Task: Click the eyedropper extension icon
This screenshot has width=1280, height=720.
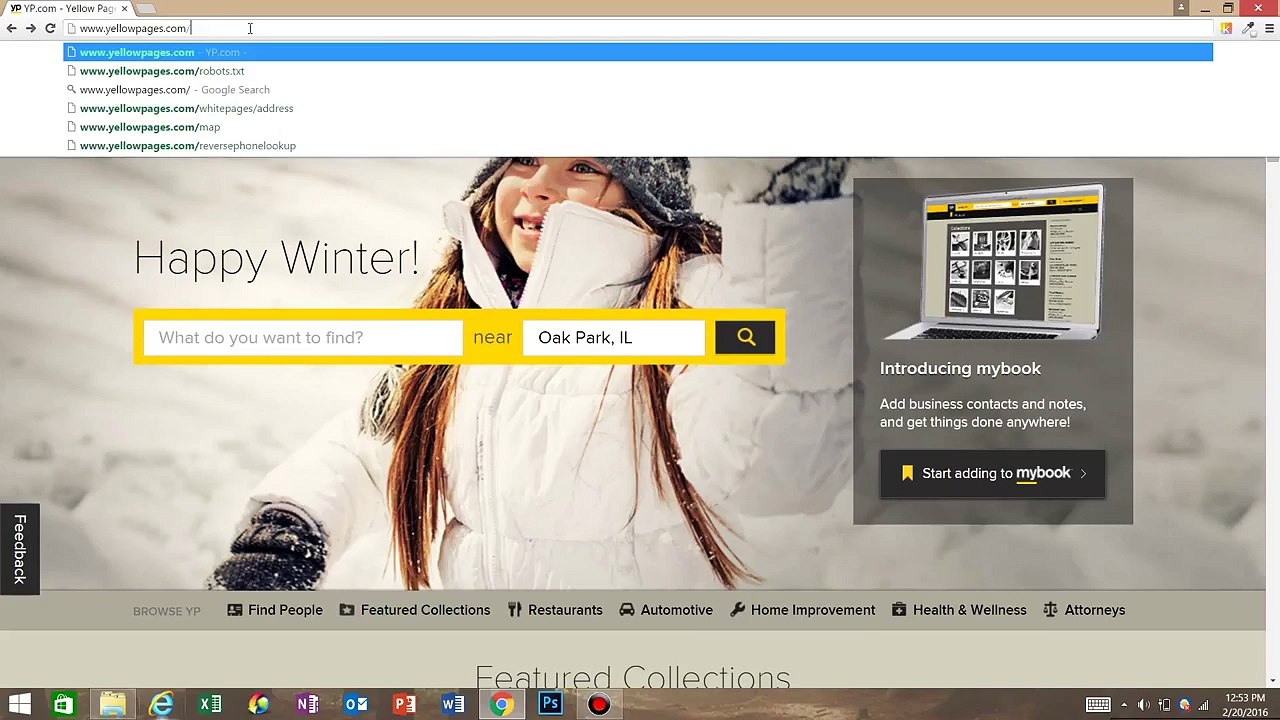Action: point(1248,28)
